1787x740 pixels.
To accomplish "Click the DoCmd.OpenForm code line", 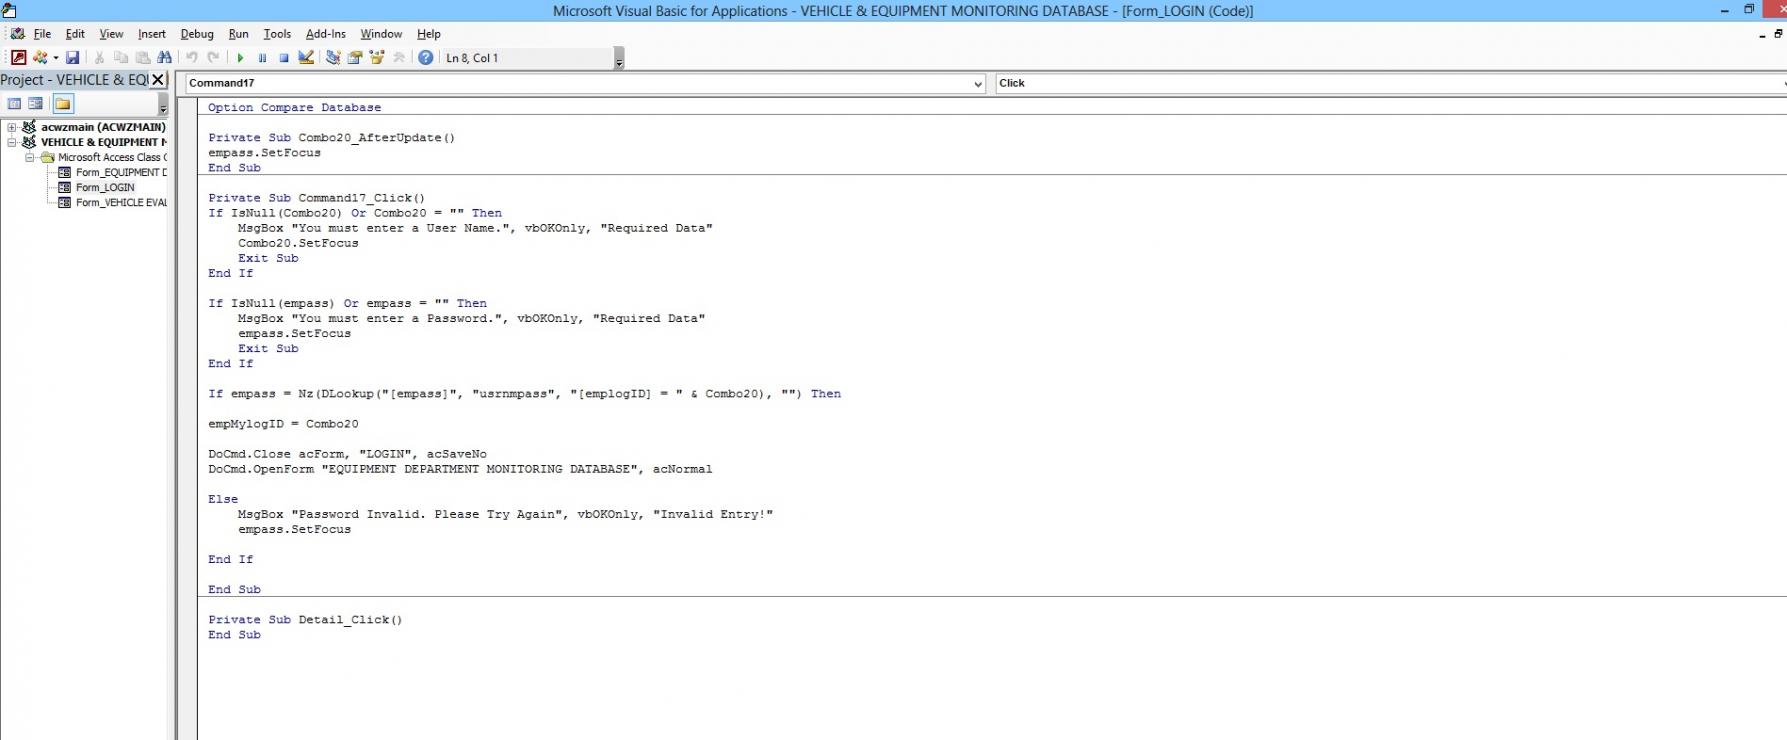I will point(460,469).
